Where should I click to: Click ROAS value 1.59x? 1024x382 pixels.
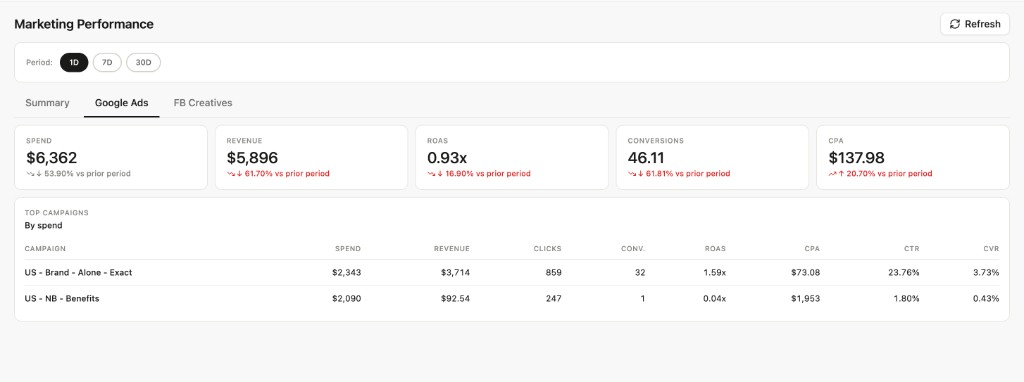coord(714,272)
